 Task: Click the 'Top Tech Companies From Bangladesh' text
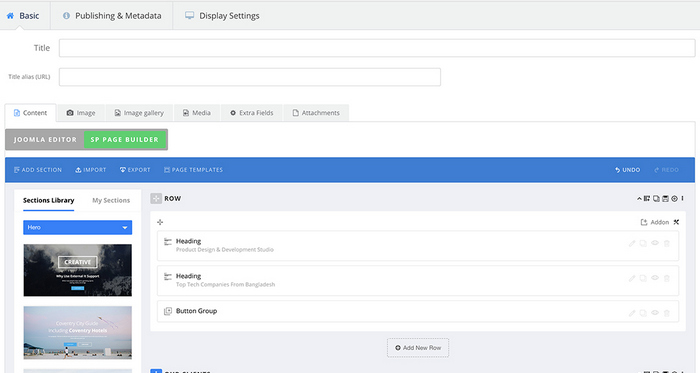225,285
